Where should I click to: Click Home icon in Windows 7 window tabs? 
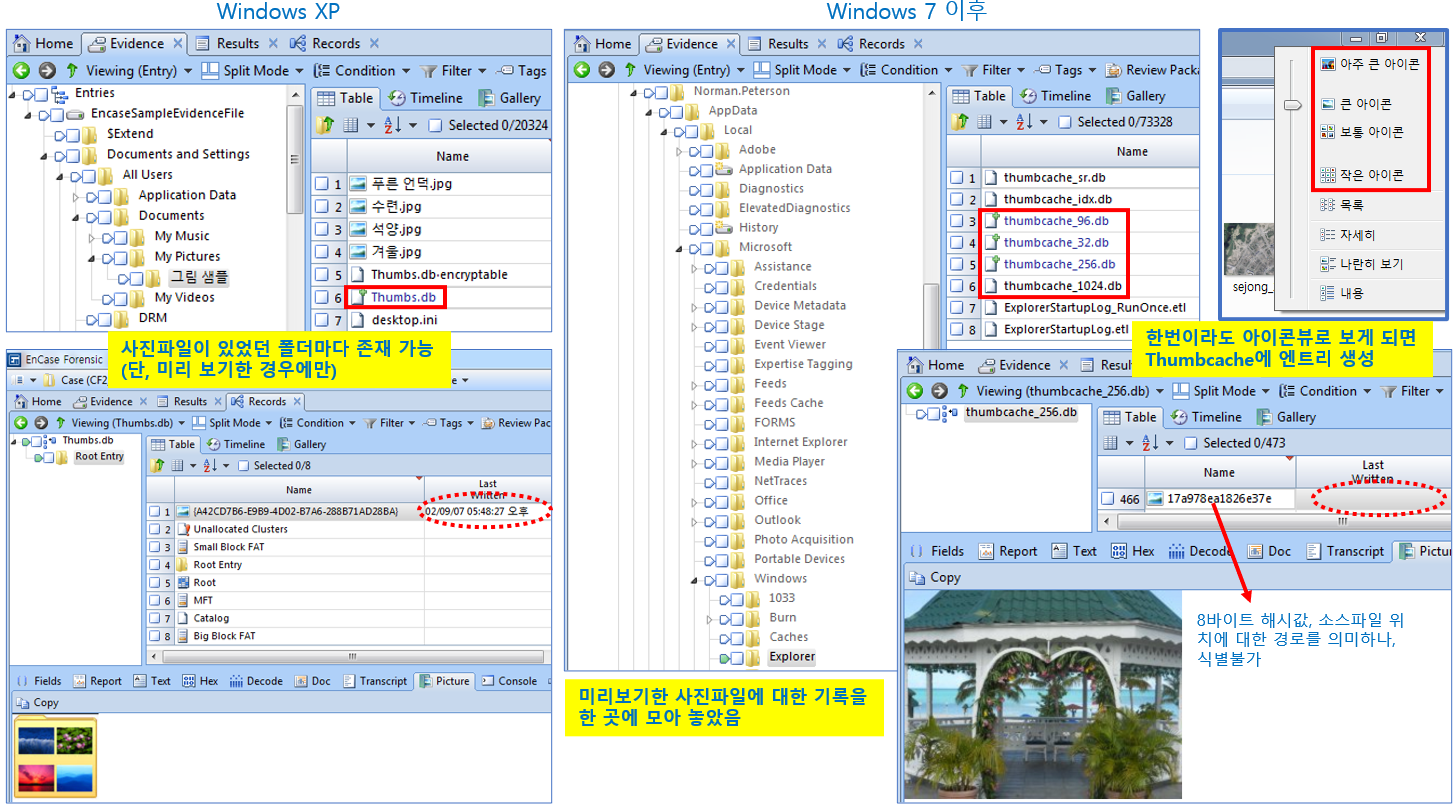pos(581,44)
